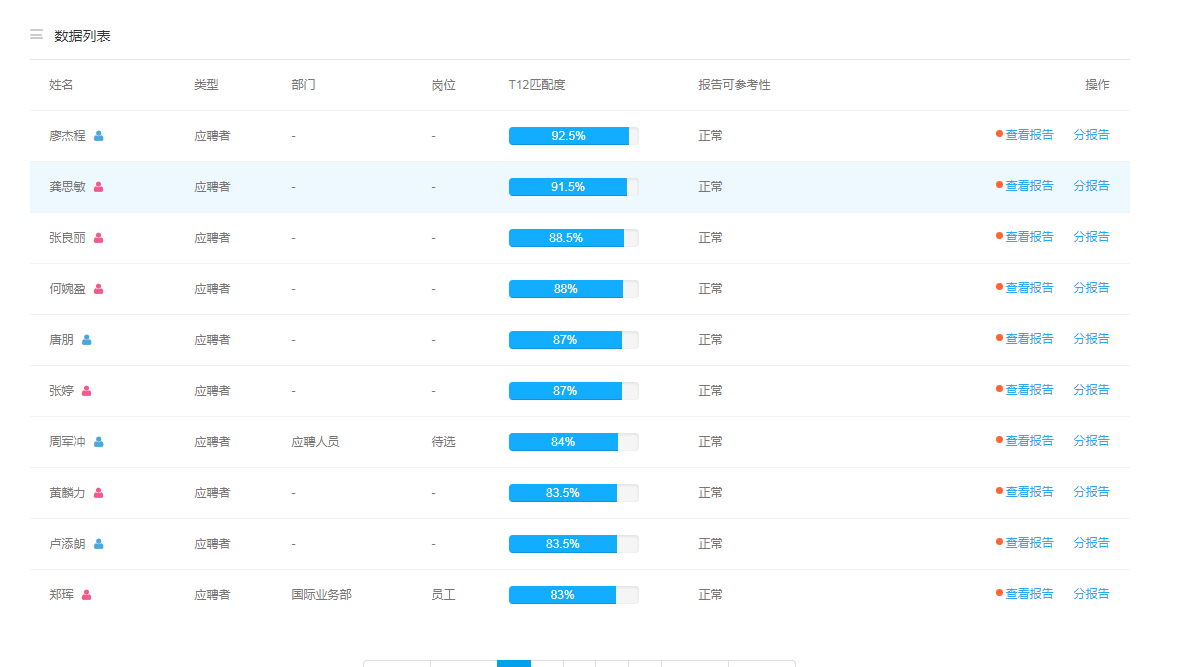Viewport: 1179px width, 667px height.
Task: Click the pink person icon next to 黄麟力
Action: coord(99,493)
